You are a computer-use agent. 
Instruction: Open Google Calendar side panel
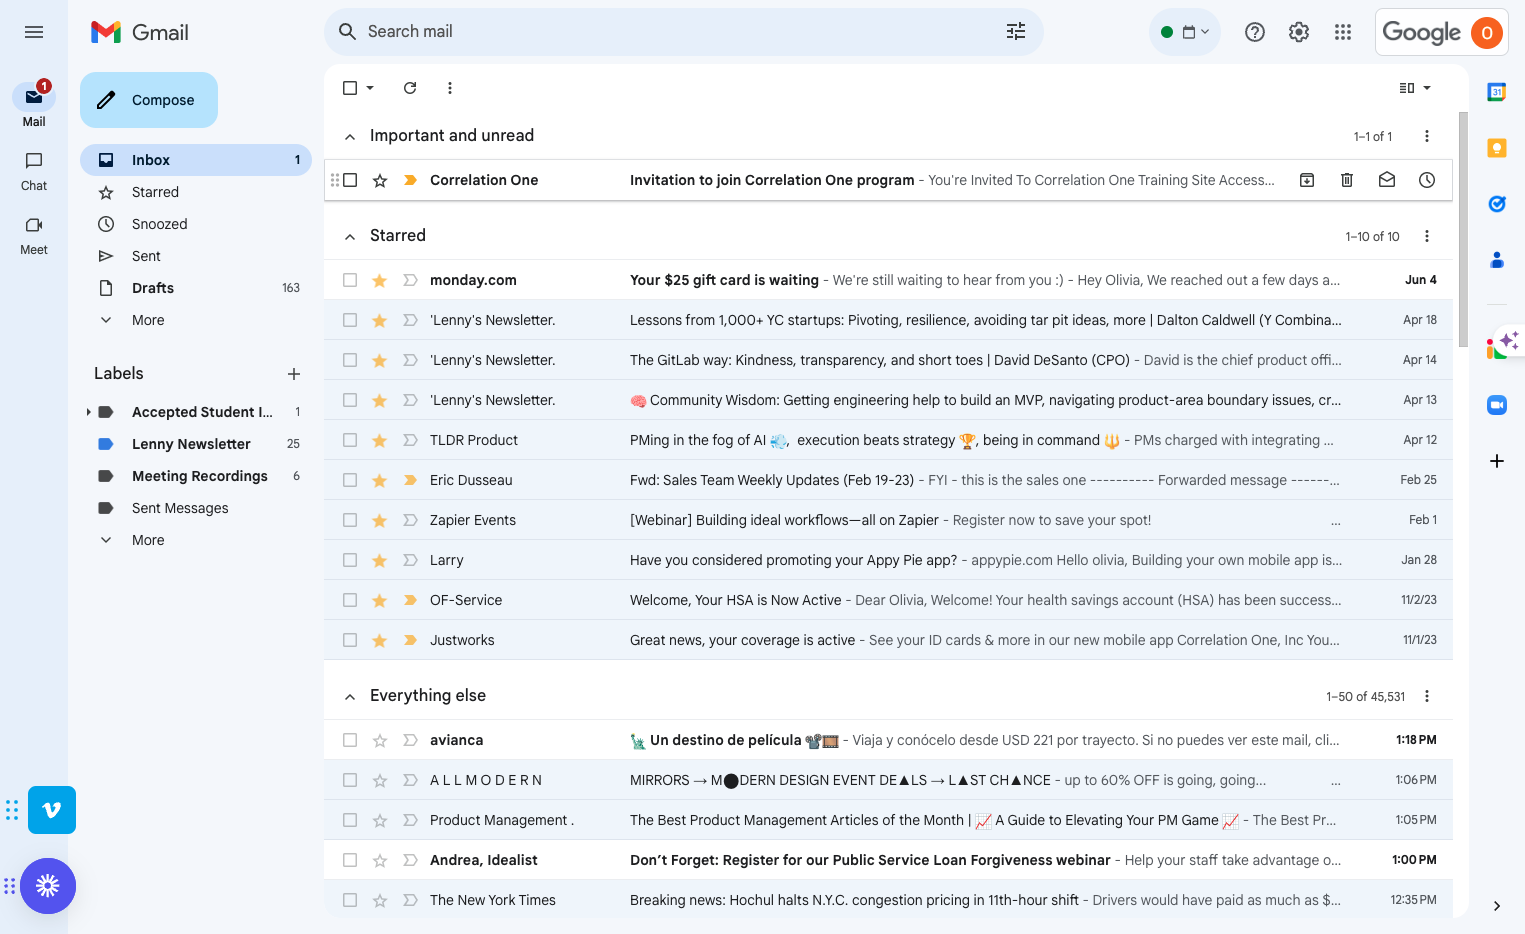point(1497,92)
